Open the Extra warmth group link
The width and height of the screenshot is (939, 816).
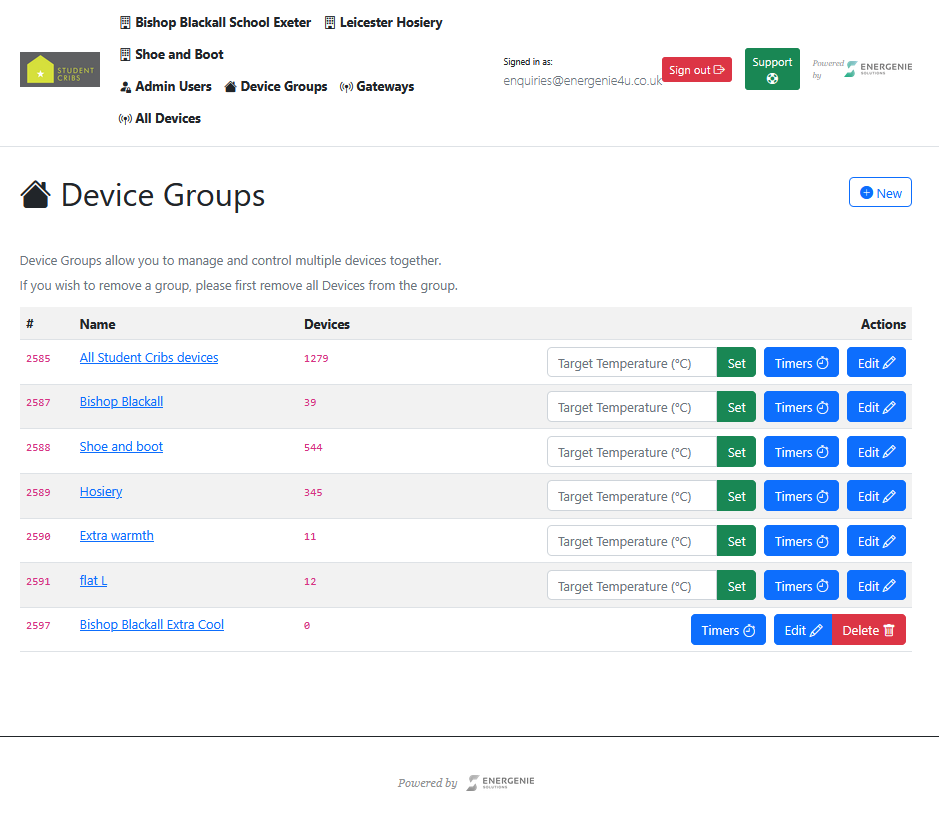click(117, 536)
